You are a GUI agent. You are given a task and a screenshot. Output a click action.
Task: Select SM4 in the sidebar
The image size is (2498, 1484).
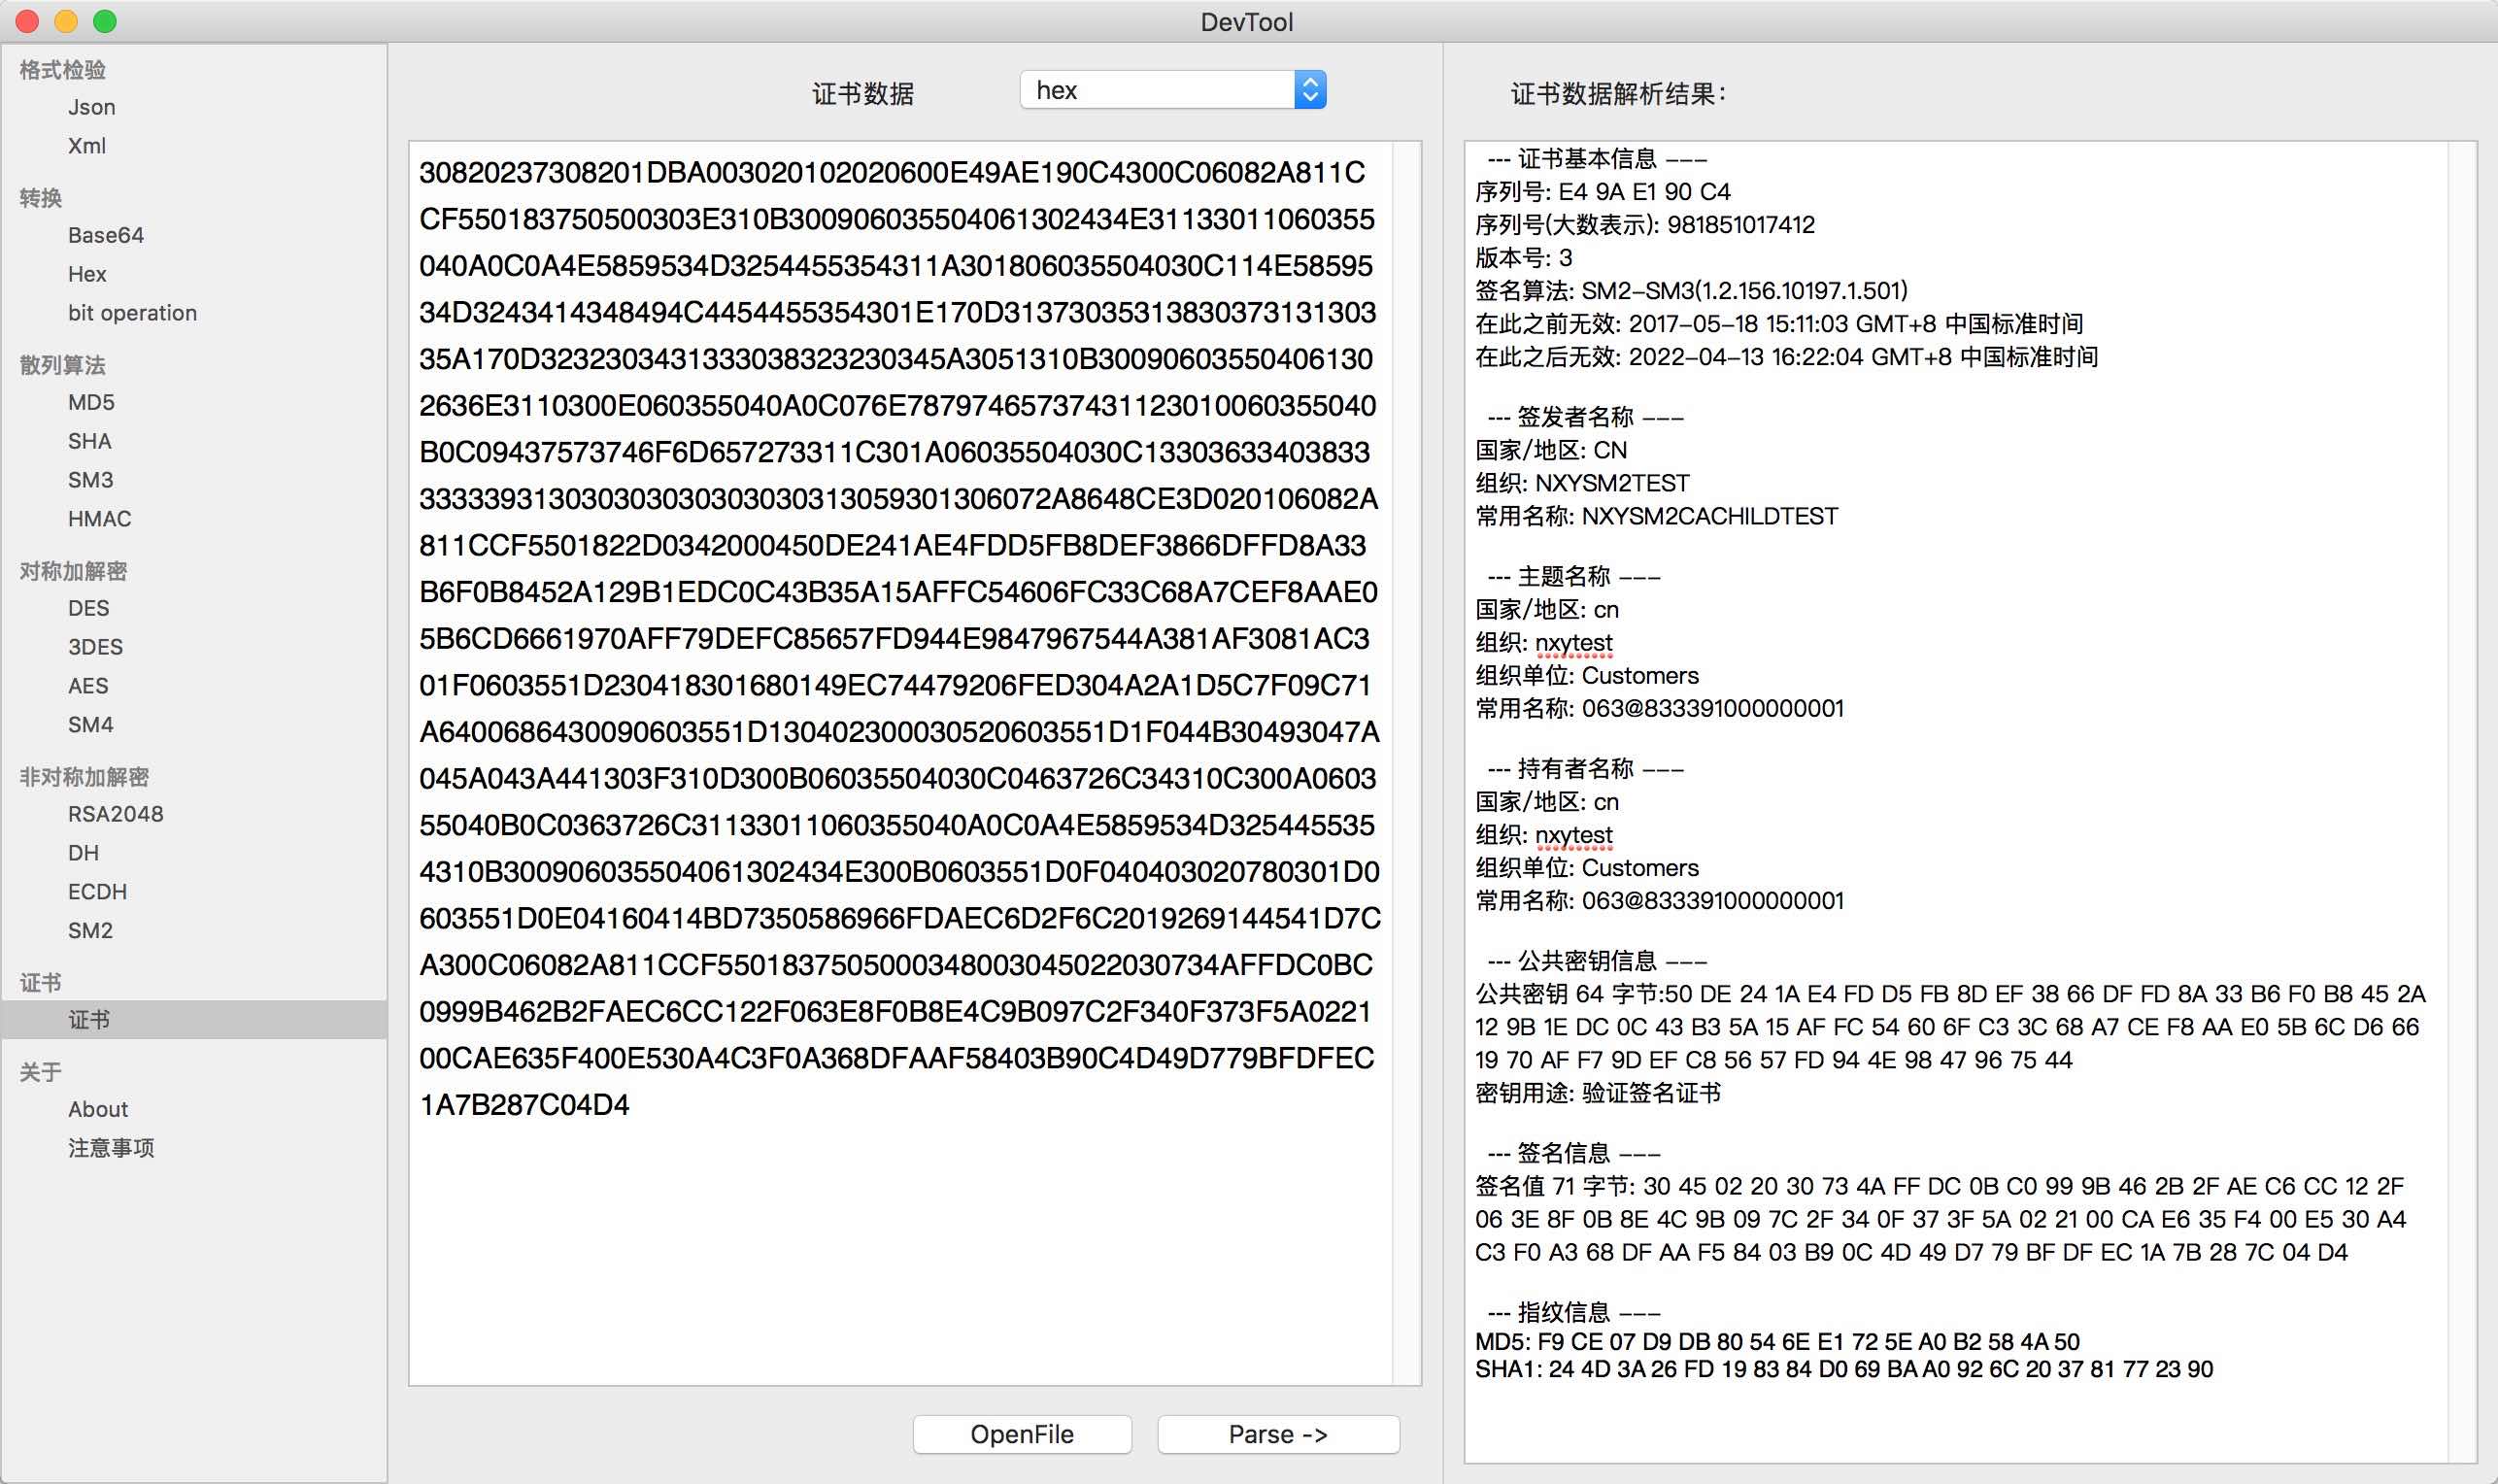click(90, 725)
